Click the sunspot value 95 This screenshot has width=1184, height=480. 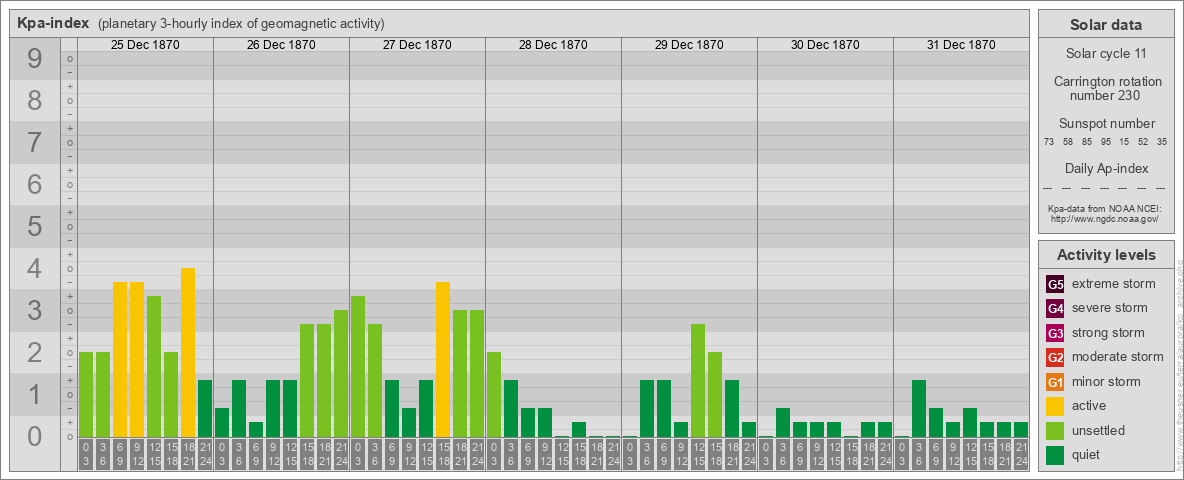pyautogui.click(x=1105, y=142)
